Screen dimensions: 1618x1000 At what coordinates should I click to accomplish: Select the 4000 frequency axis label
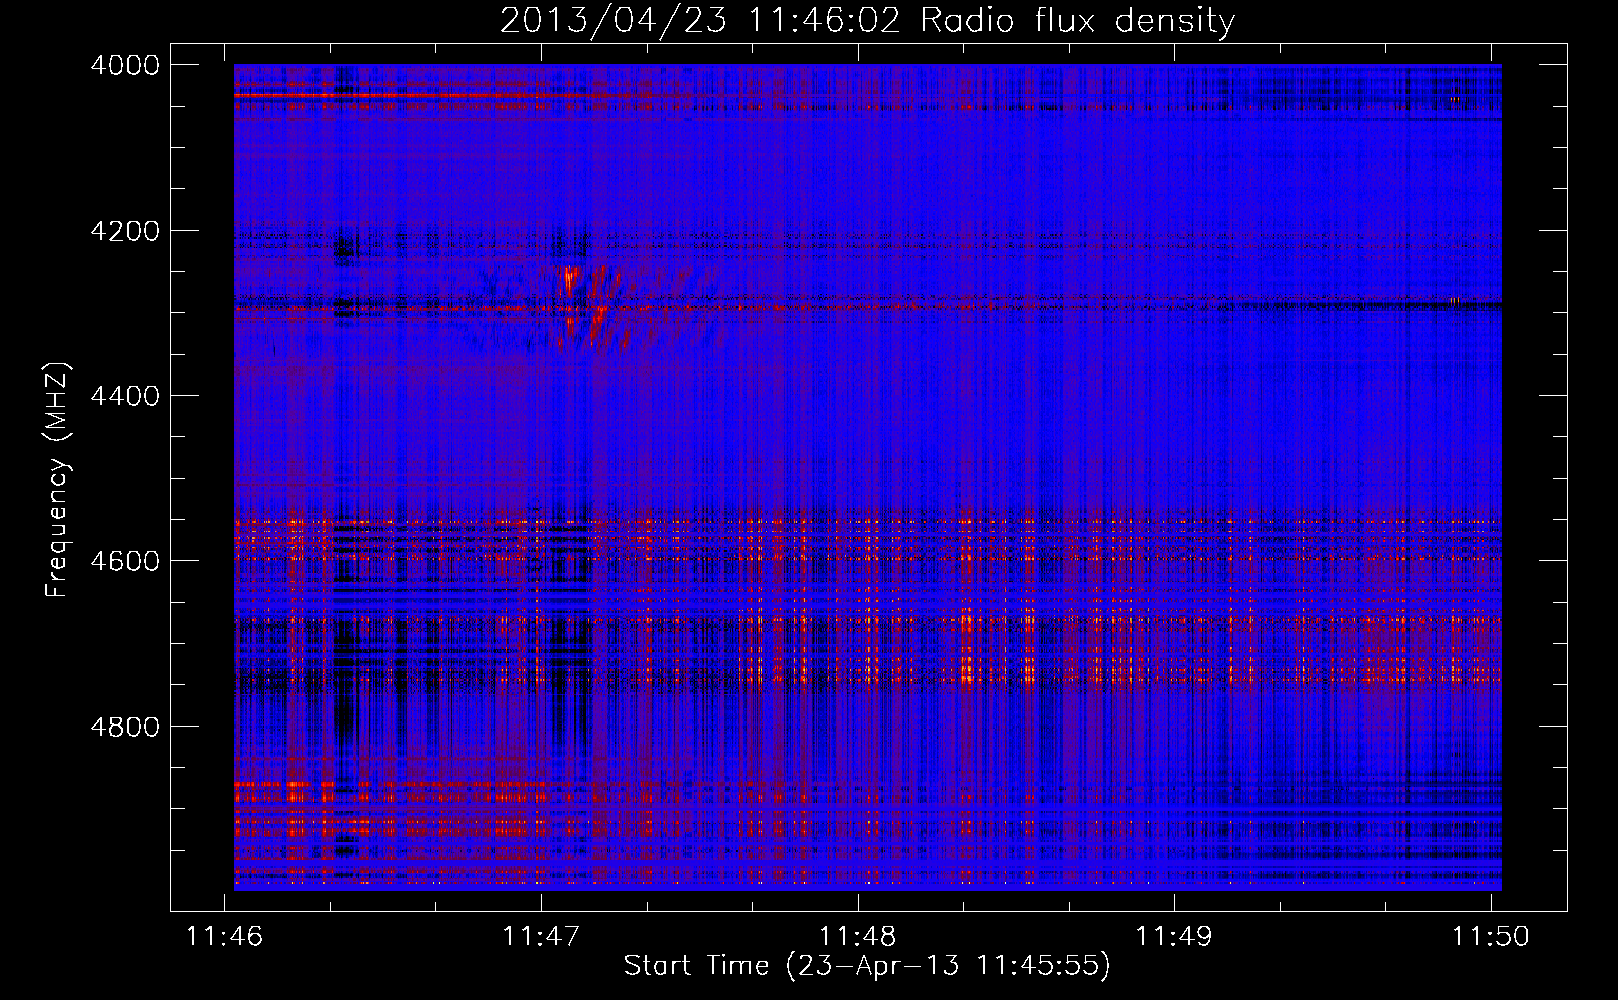coord(125,65)
